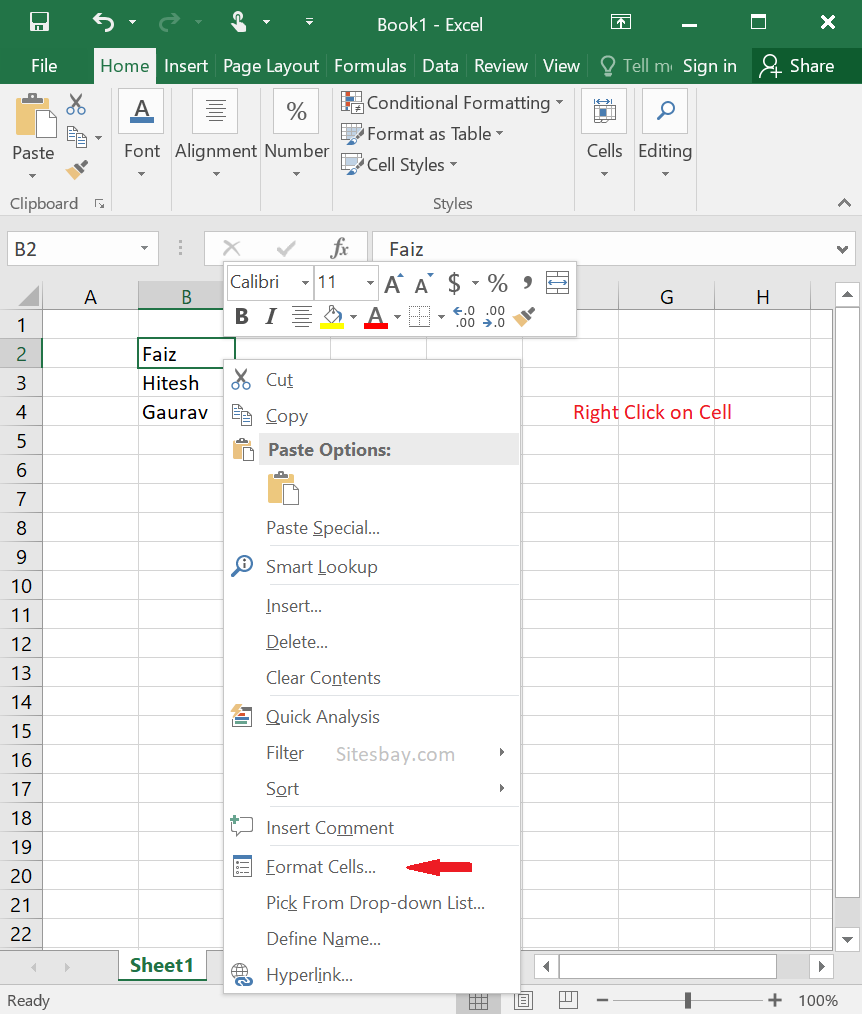Switch to the Insert tab
862x1014 pixels.
tap(186, 66)
